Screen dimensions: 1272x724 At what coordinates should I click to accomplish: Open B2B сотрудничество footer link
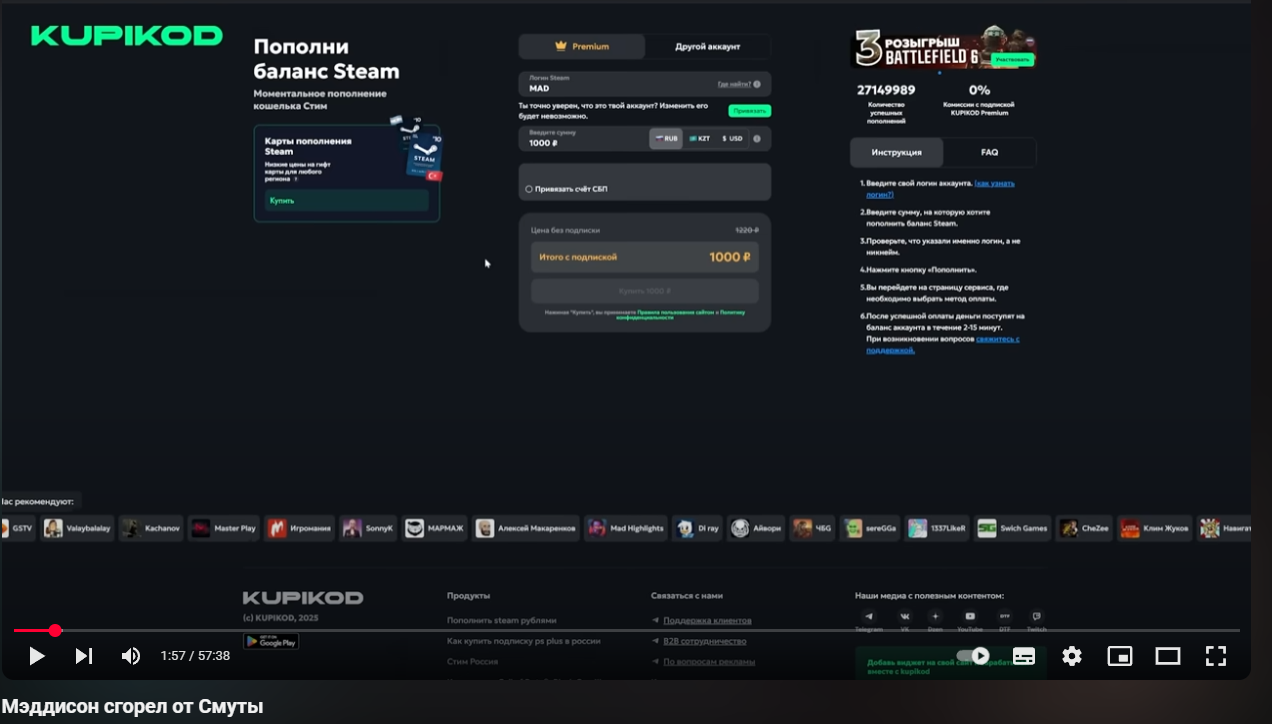coord(704,641)
